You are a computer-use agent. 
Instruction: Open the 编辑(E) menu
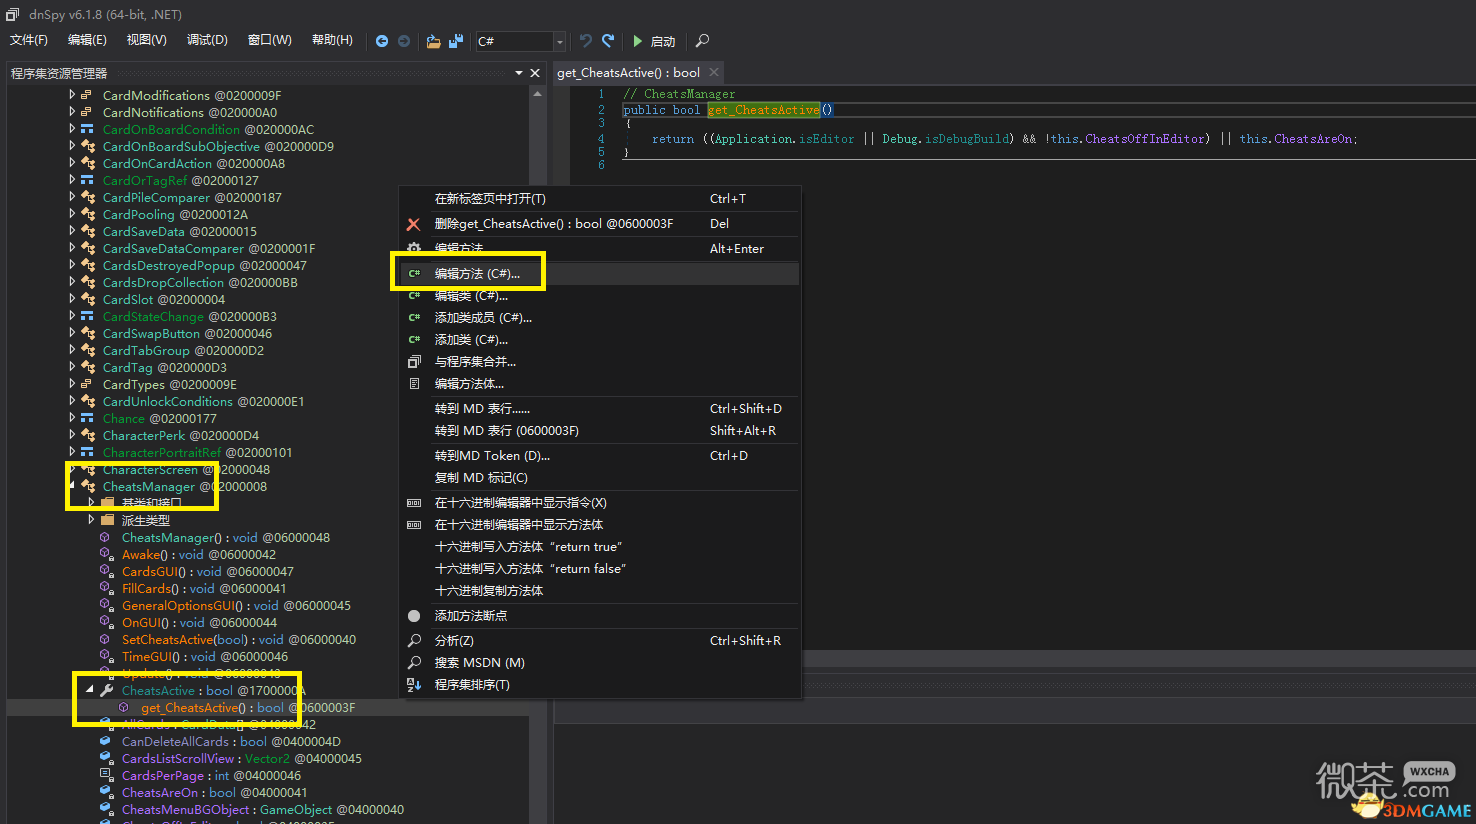[x=87, y=40]
